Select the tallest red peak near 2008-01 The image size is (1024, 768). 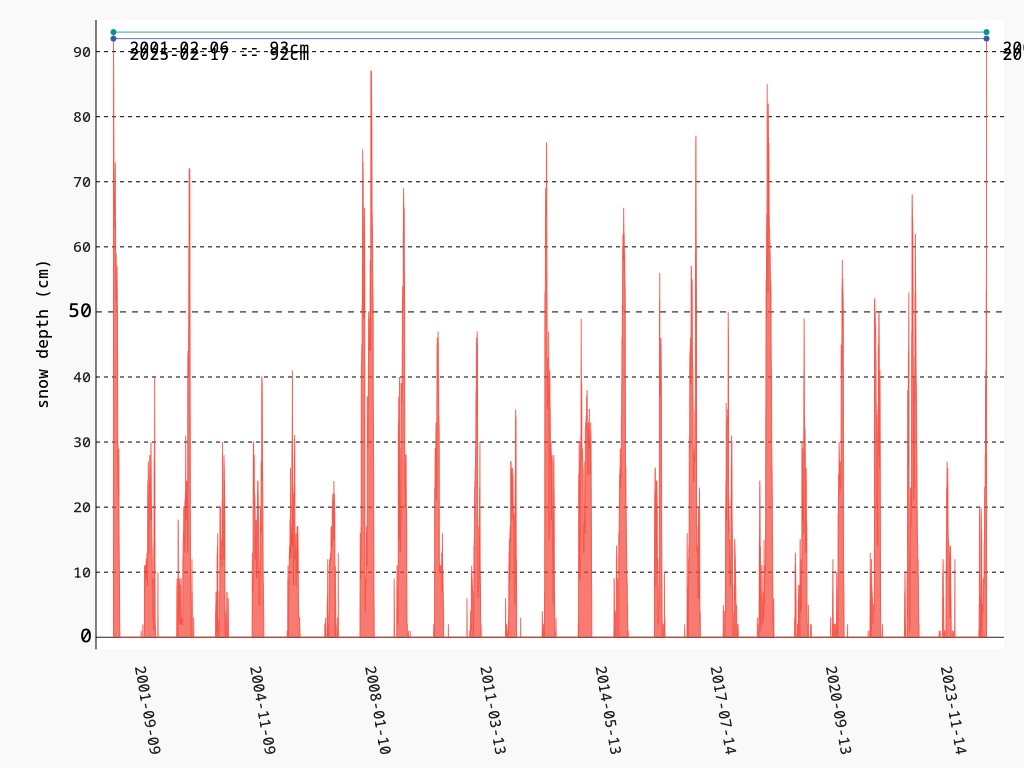[x=371, y=75]
